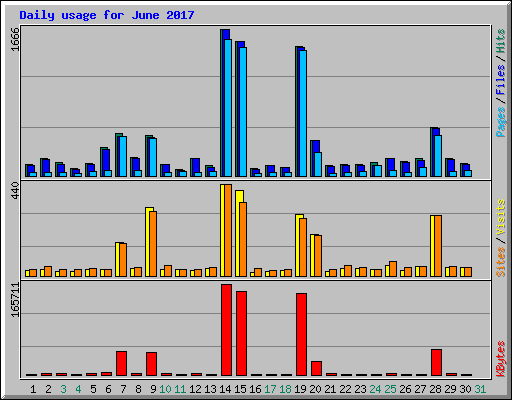Click x-axis day label 3
Viewport: 512px width, 400px height.
click(x=63, y=389)
